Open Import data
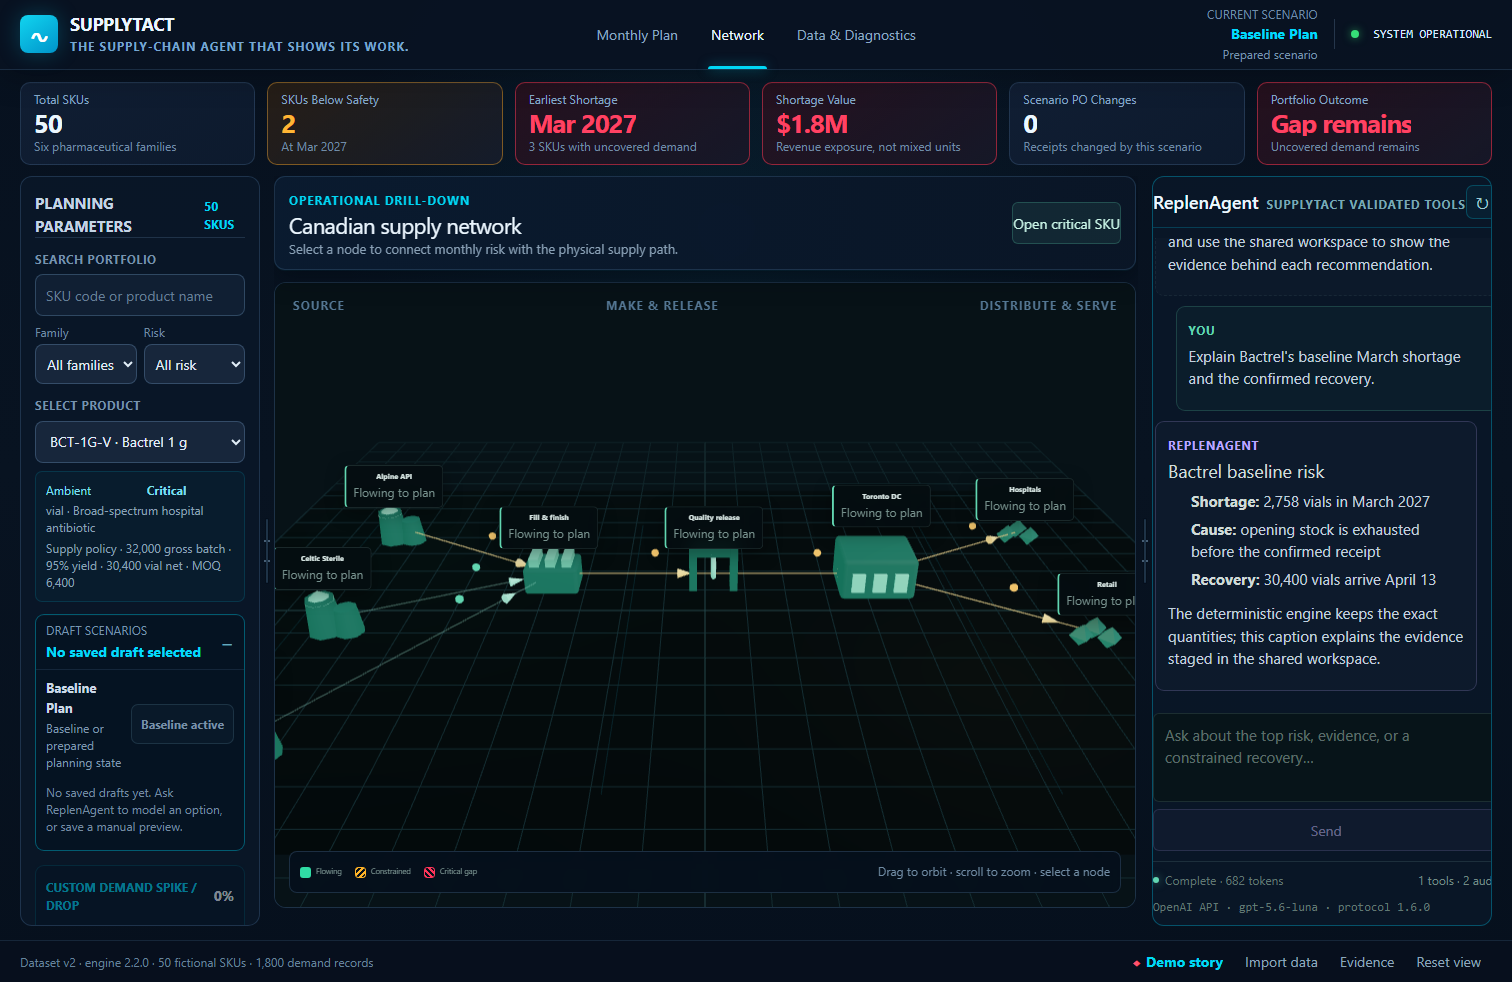 tap(1281, 962)
